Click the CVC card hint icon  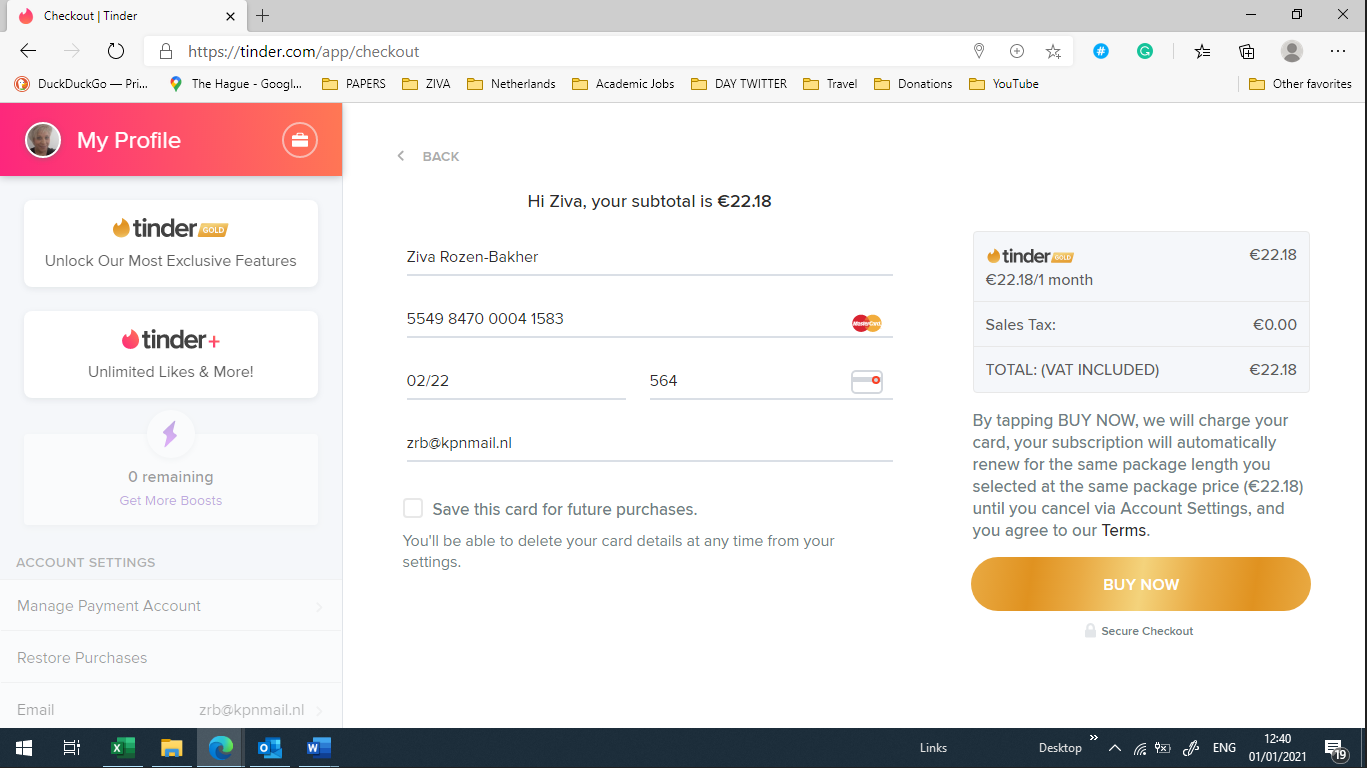[867, 382]
